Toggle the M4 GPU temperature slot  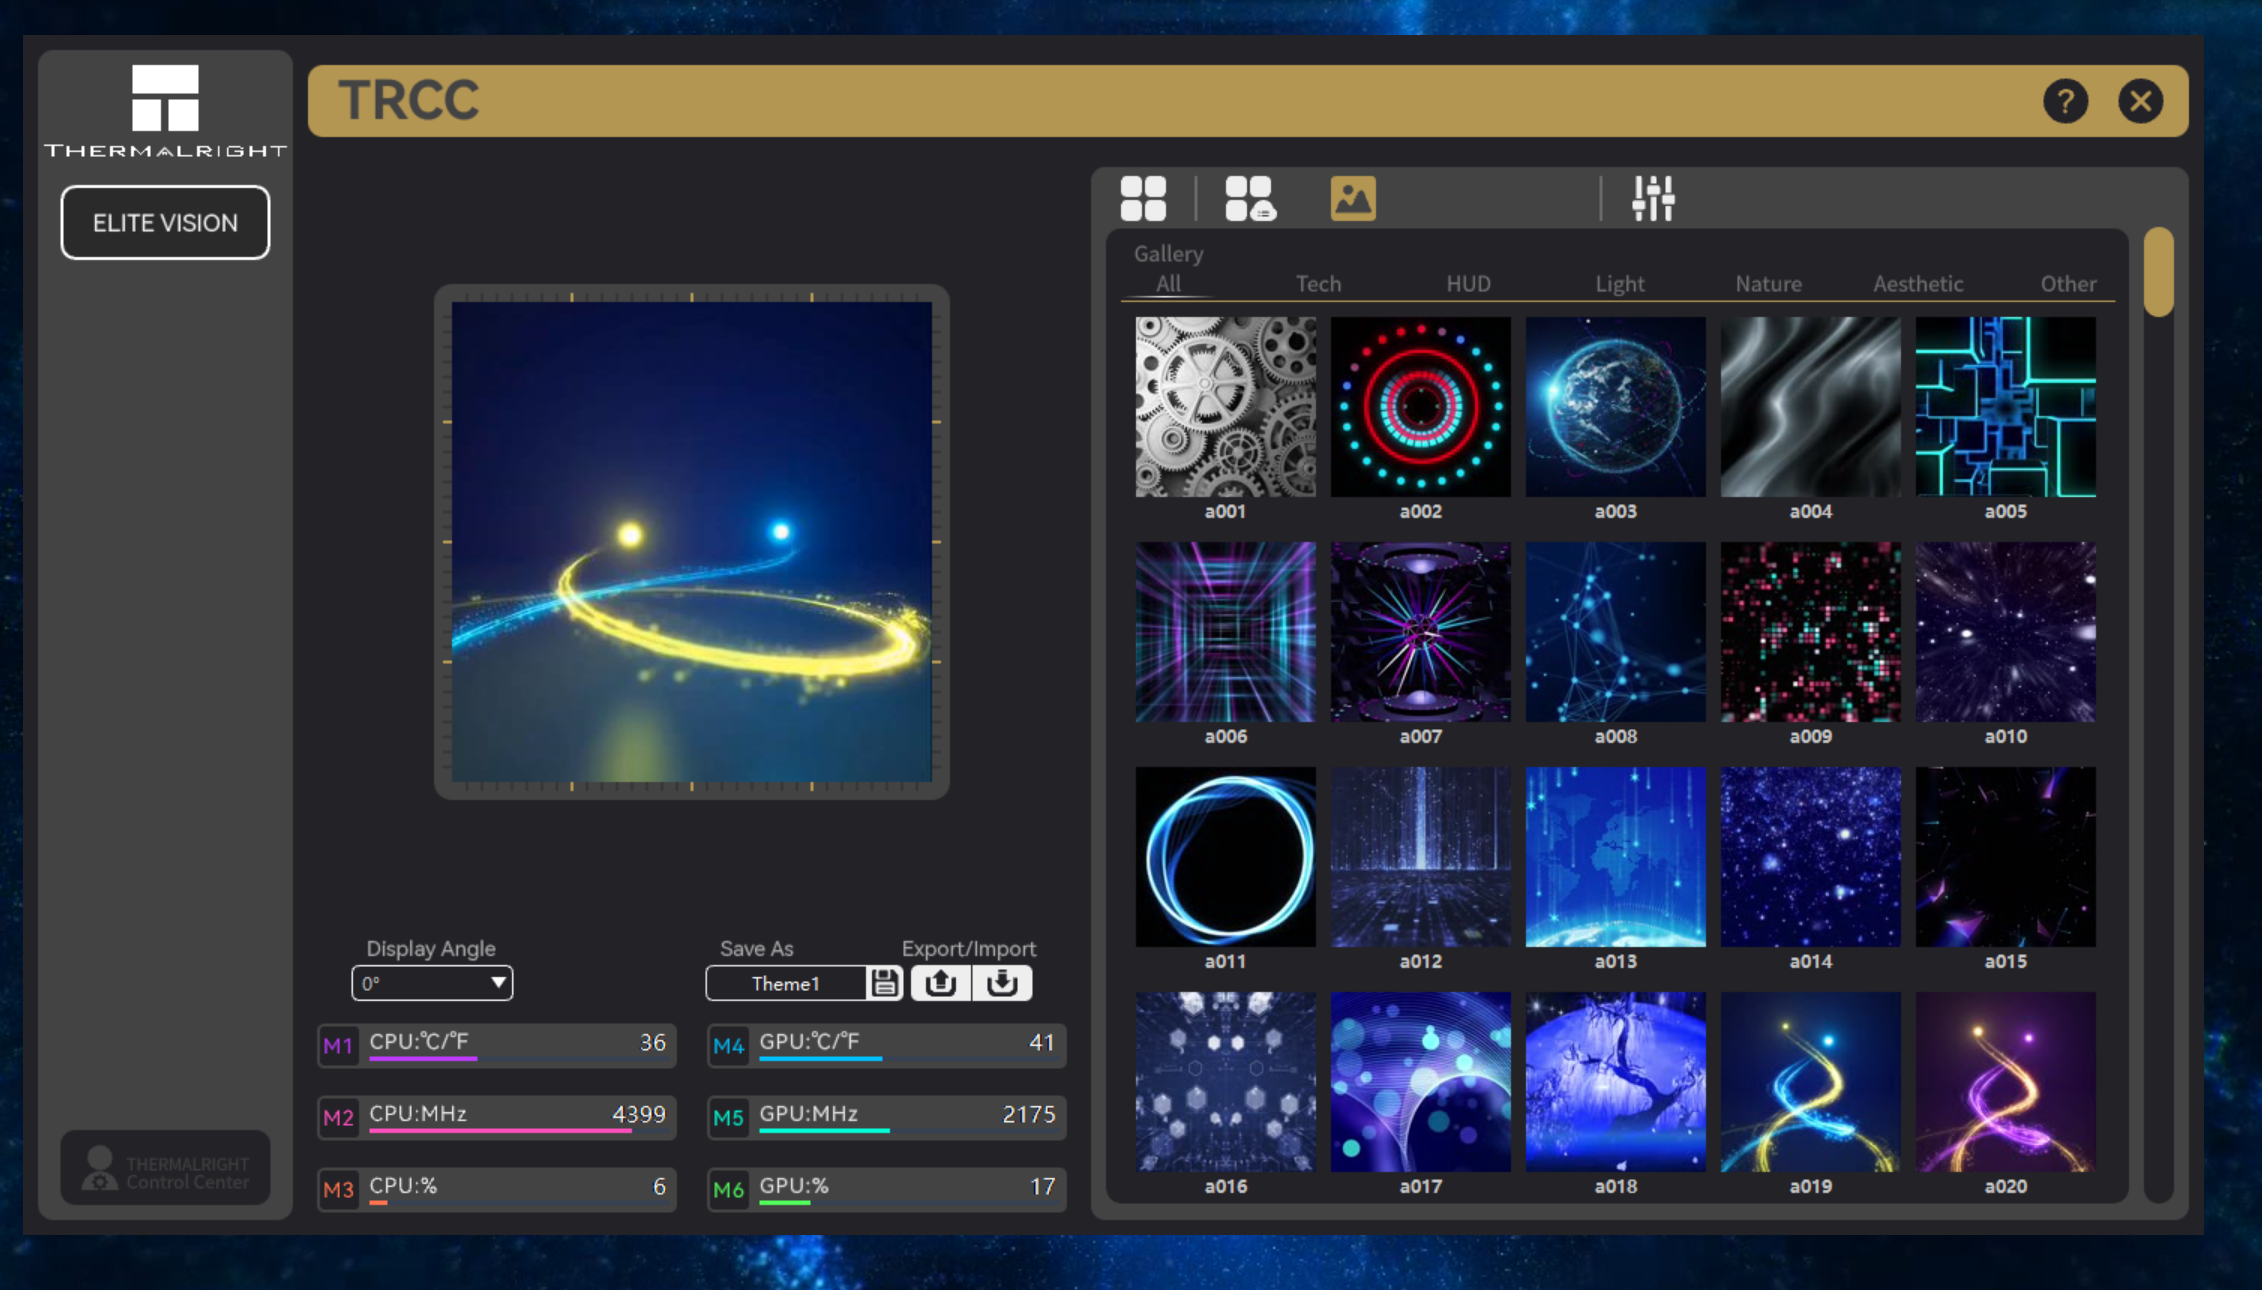click(x=728, y=1046)
